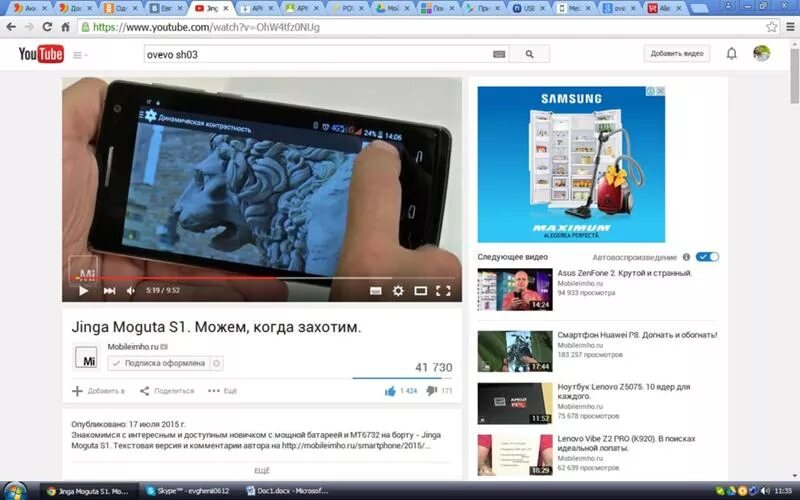Toggle video subtitles

(376, 291)
